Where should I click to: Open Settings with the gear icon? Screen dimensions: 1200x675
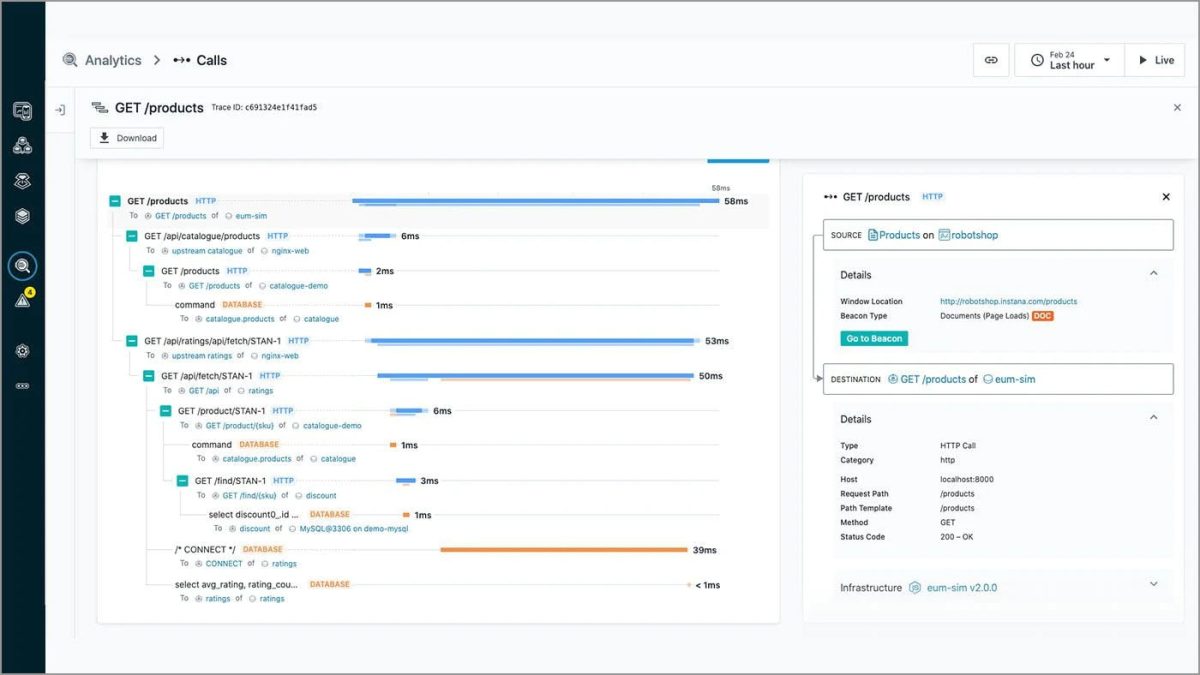pos(24,350)
